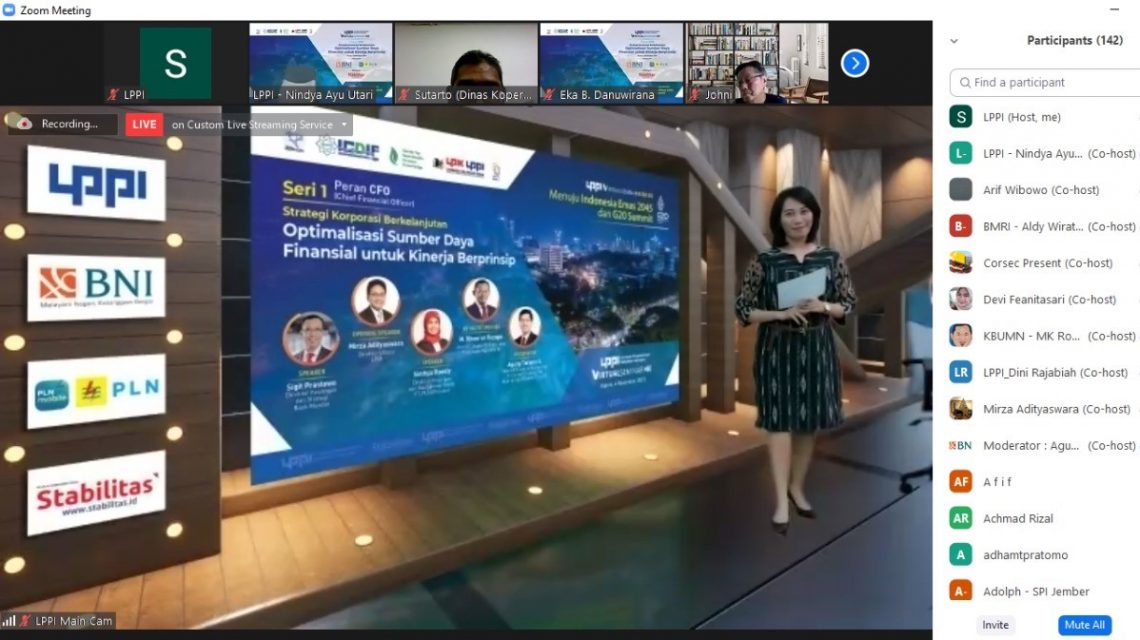Select LPPI - Nindya Ayu co-host row
This screenshot has height=640, width=1140.
pos(1044,153)
